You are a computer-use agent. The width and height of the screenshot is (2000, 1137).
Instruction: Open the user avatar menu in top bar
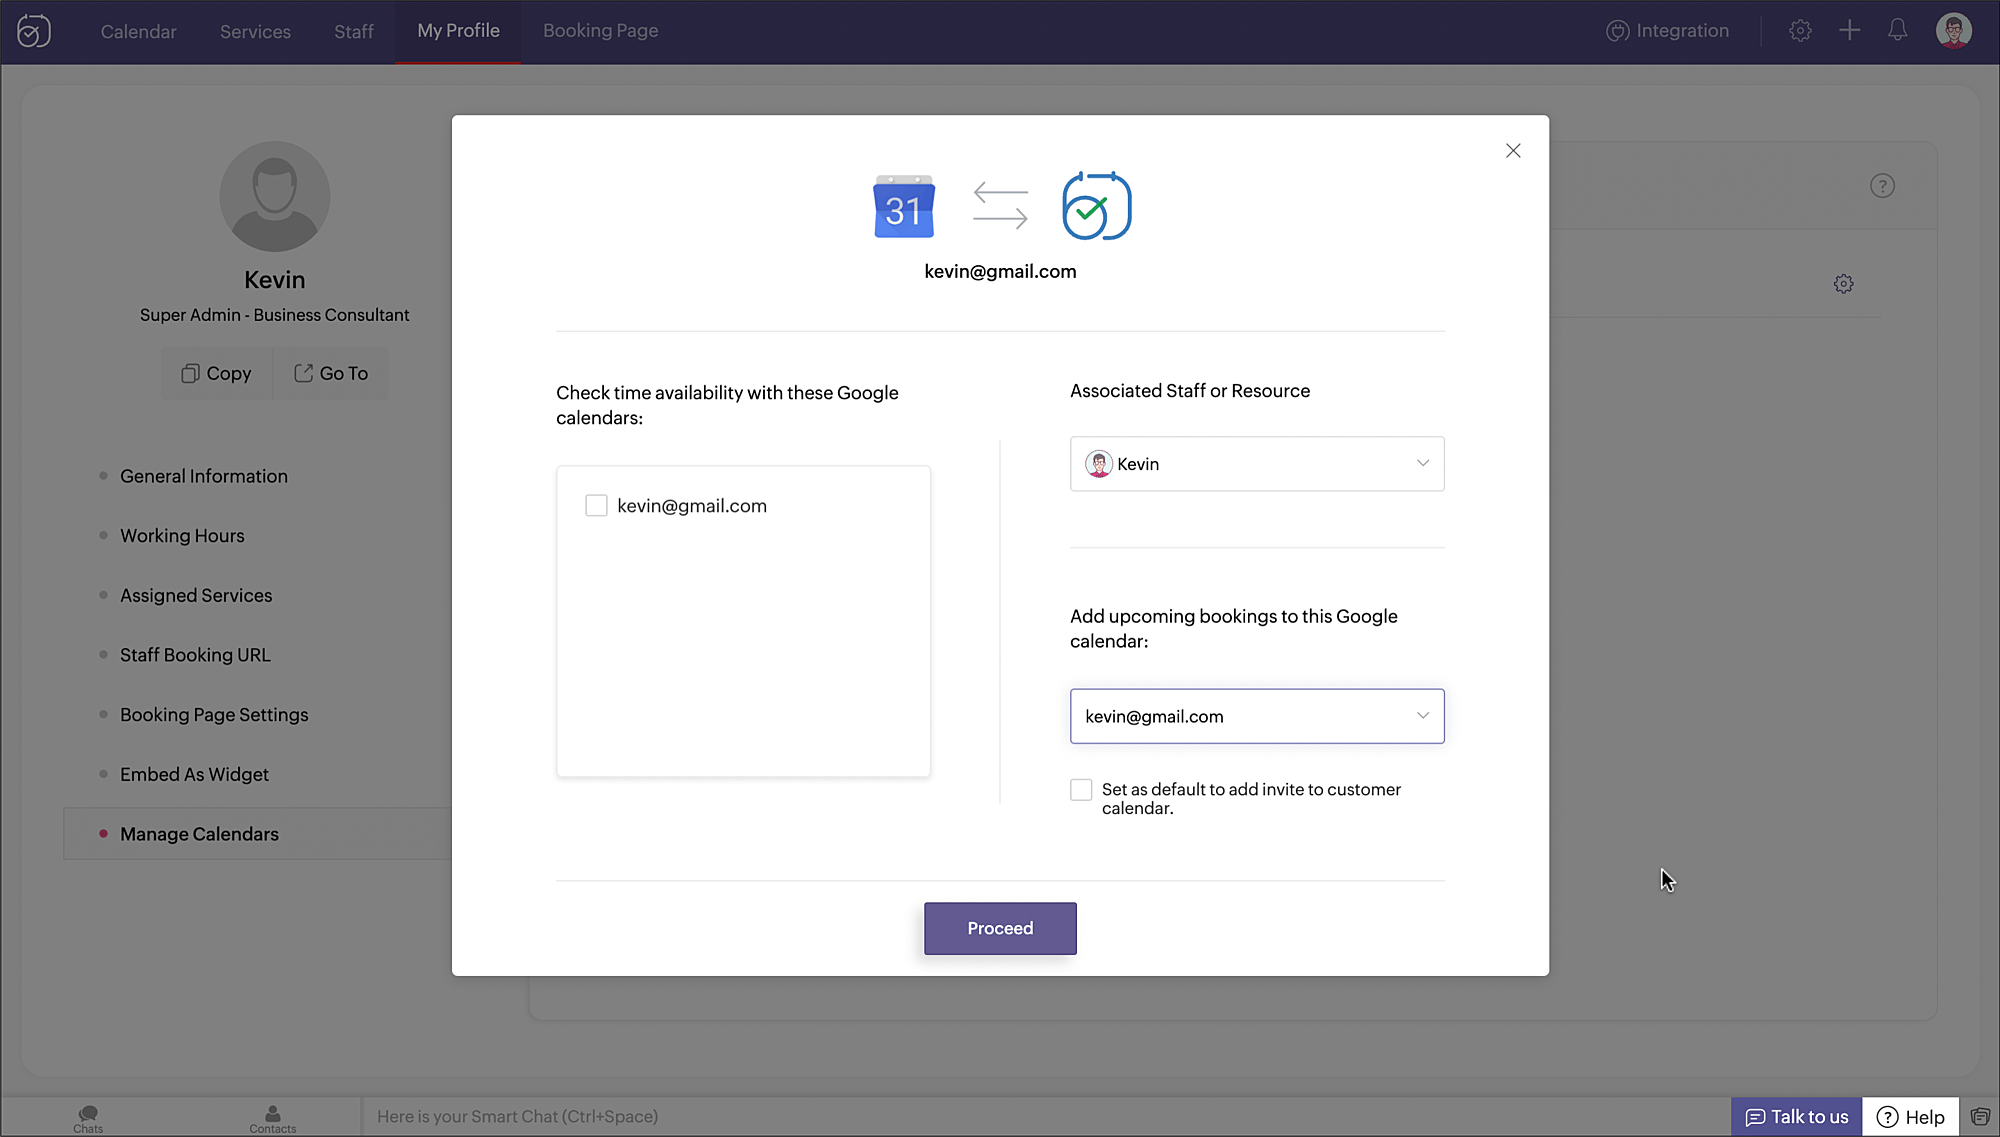[x=1953, y=31]
